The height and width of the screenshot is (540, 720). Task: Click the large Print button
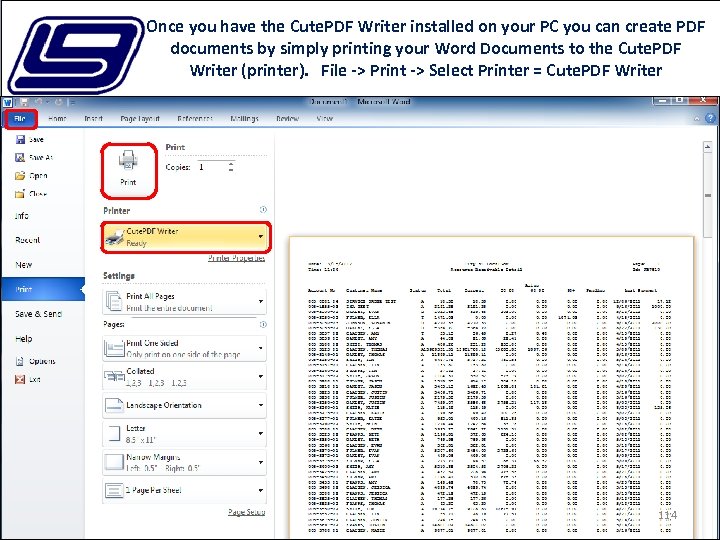[x=129, y=171]
